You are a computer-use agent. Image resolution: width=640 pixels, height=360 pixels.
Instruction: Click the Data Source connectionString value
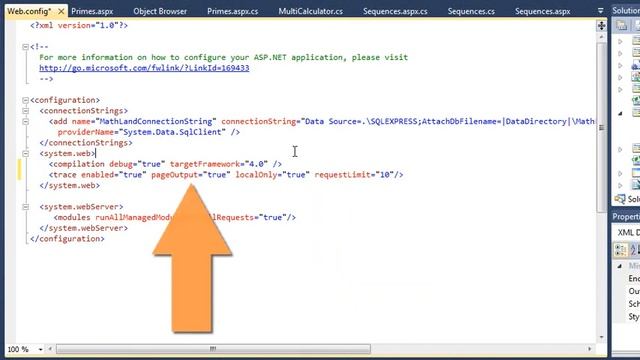(448, 121)
